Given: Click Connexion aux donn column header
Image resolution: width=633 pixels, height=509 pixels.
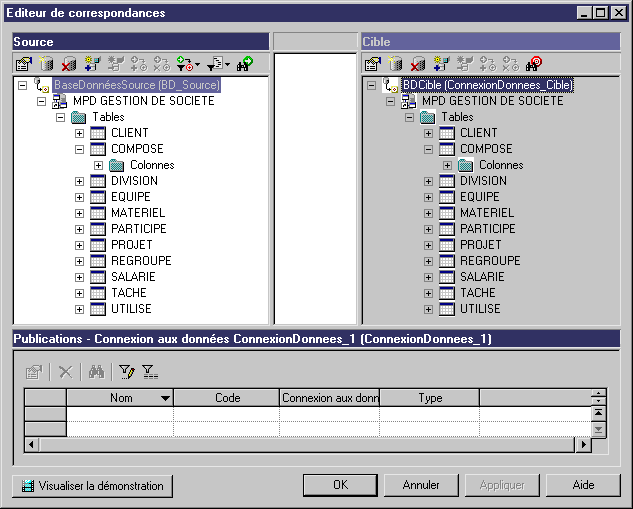Looking at the screenshot, I should [330, 398].
